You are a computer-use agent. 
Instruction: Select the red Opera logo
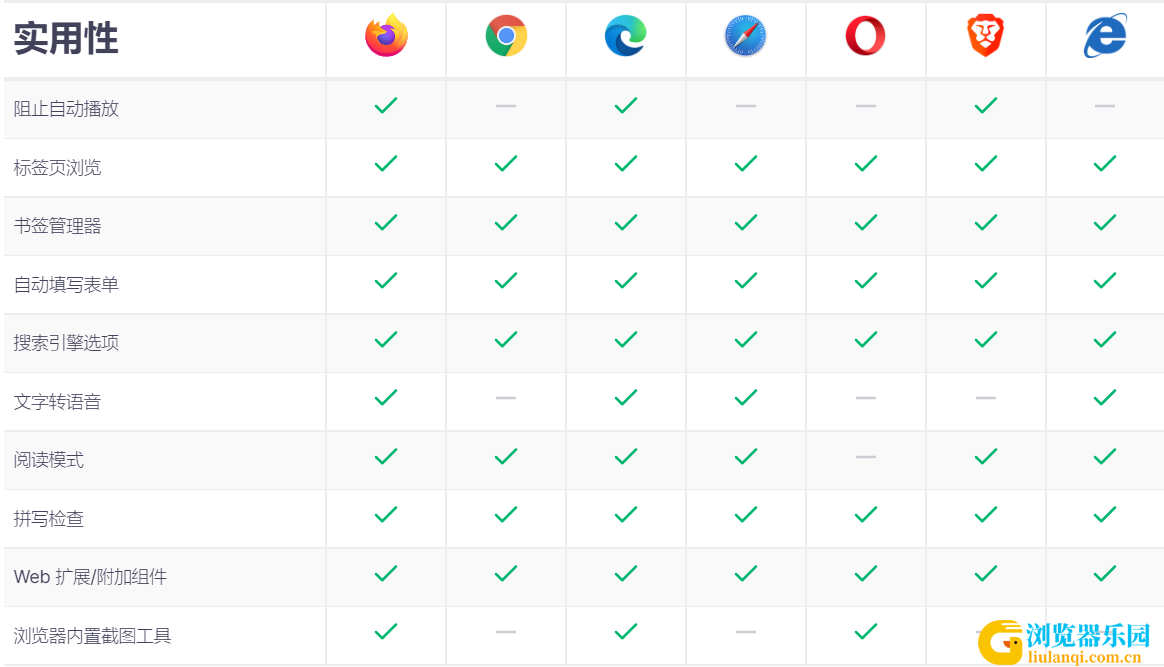tap(866, 36)
